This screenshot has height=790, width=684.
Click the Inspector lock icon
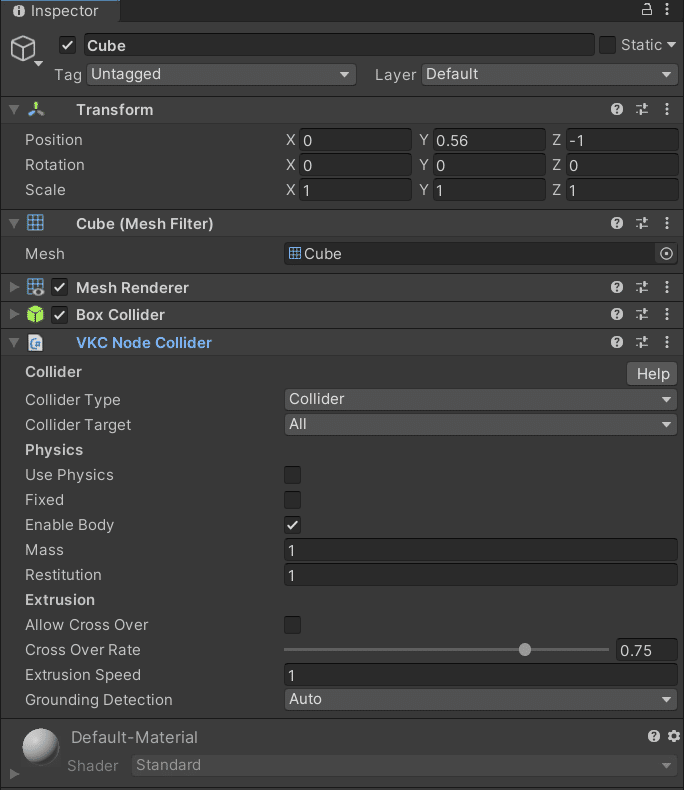pos(646,10)
